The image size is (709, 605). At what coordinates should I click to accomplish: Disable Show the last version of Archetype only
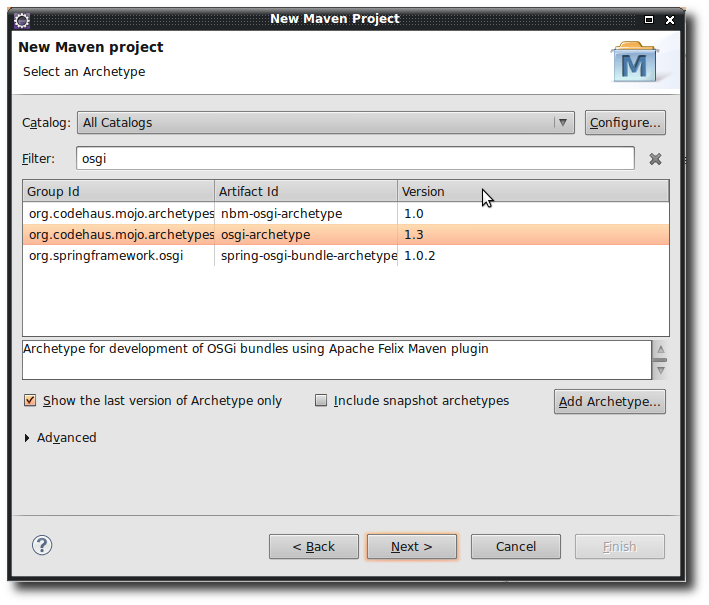pos(30,401)
